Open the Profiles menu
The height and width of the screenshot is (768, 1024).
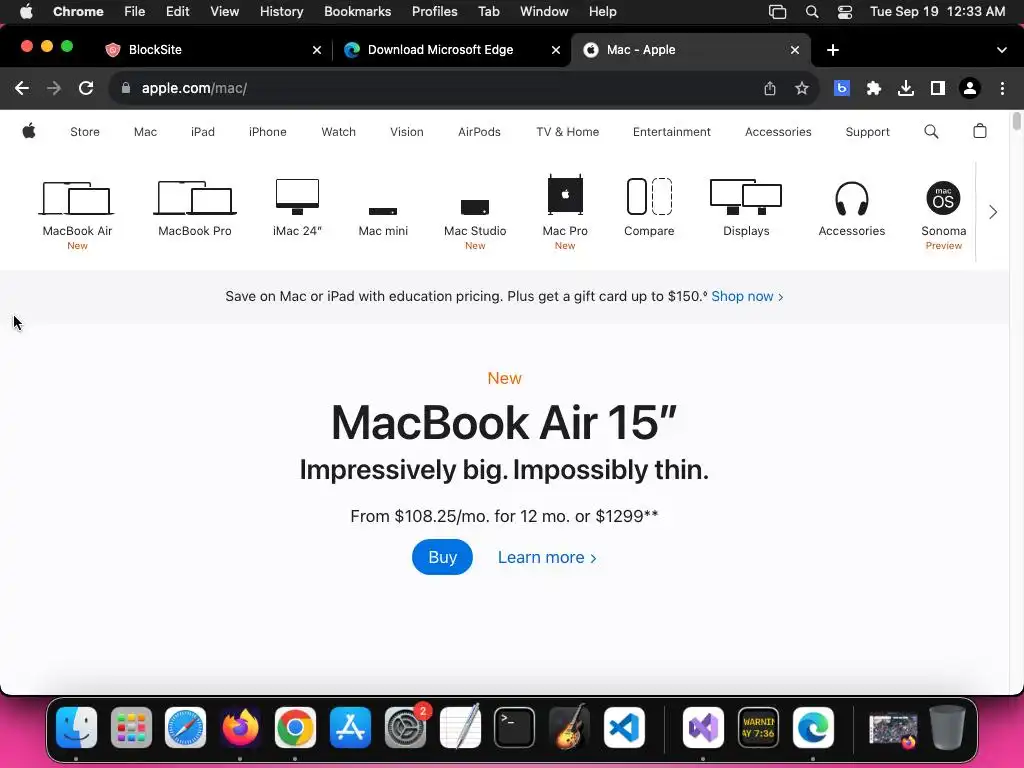434,11
